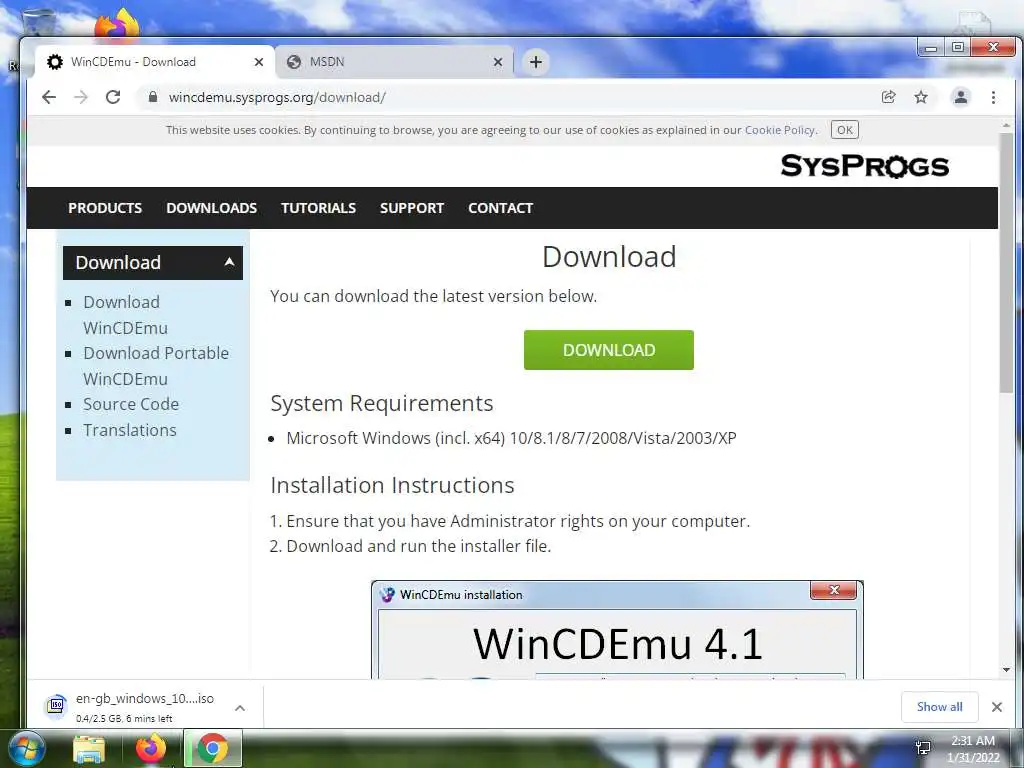Click the network tray icon
The image size is (1024, 768).
pos(923,748)
